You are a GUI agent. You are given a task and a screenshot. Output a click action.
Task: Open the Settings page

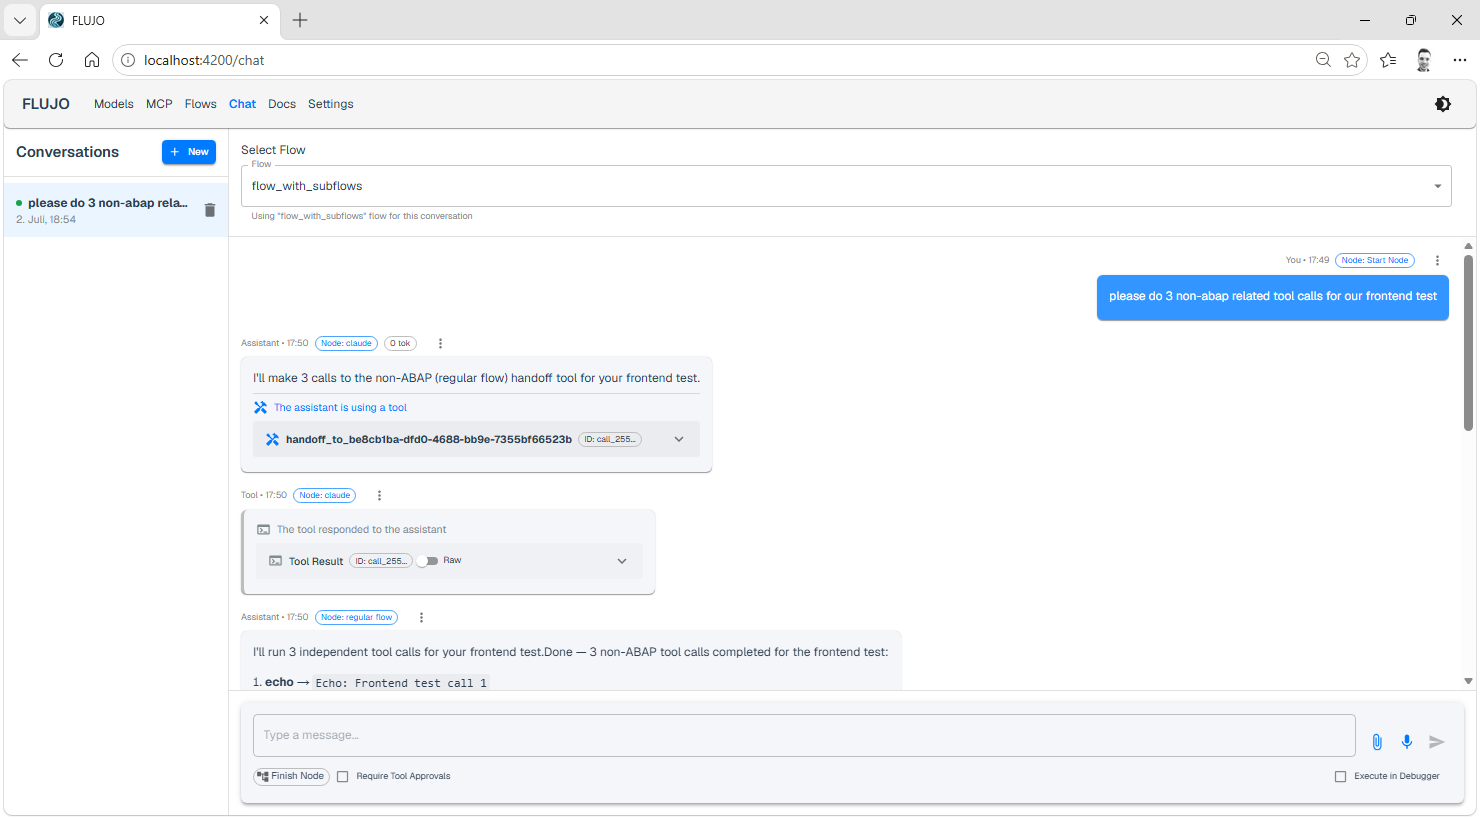331,104
